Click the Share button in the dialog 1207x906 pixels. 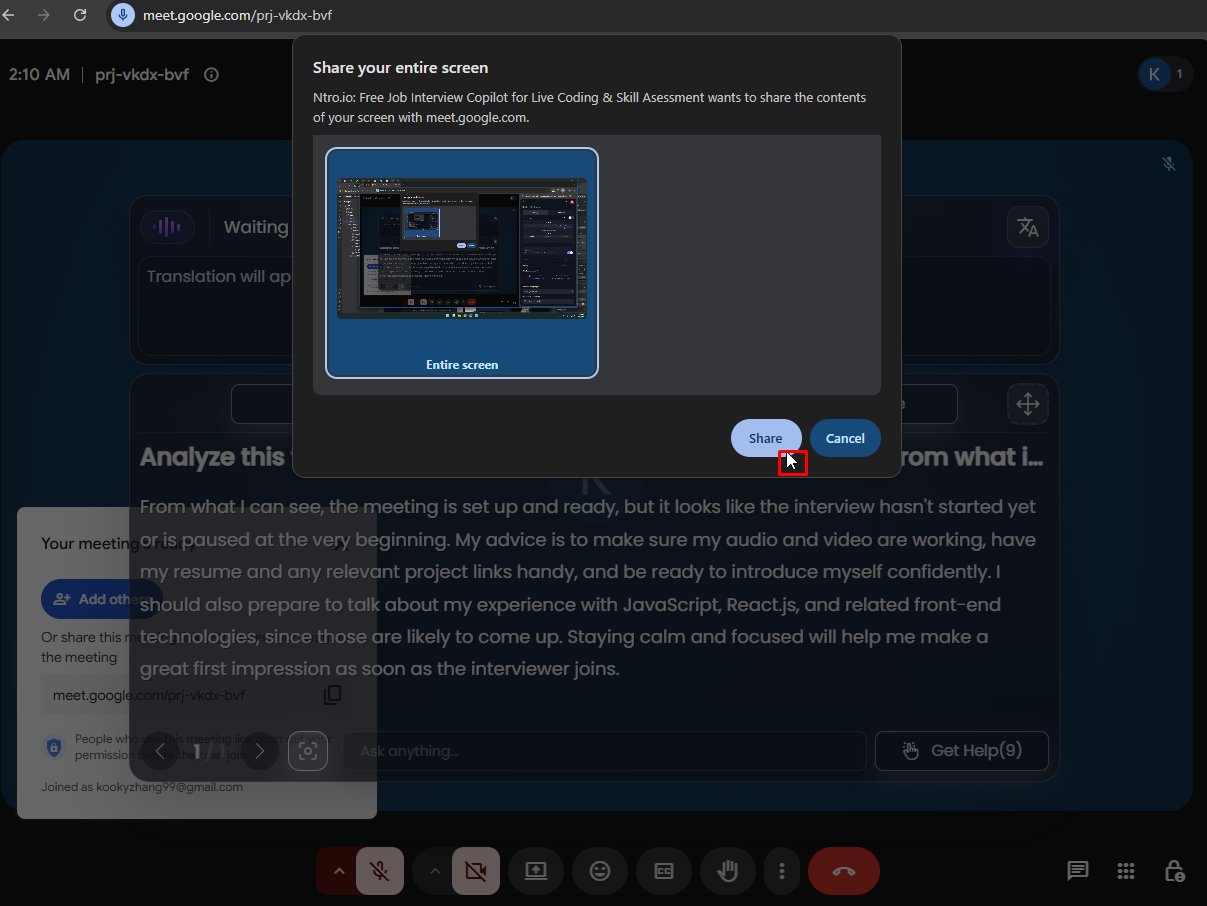click(x=766, y=438)
